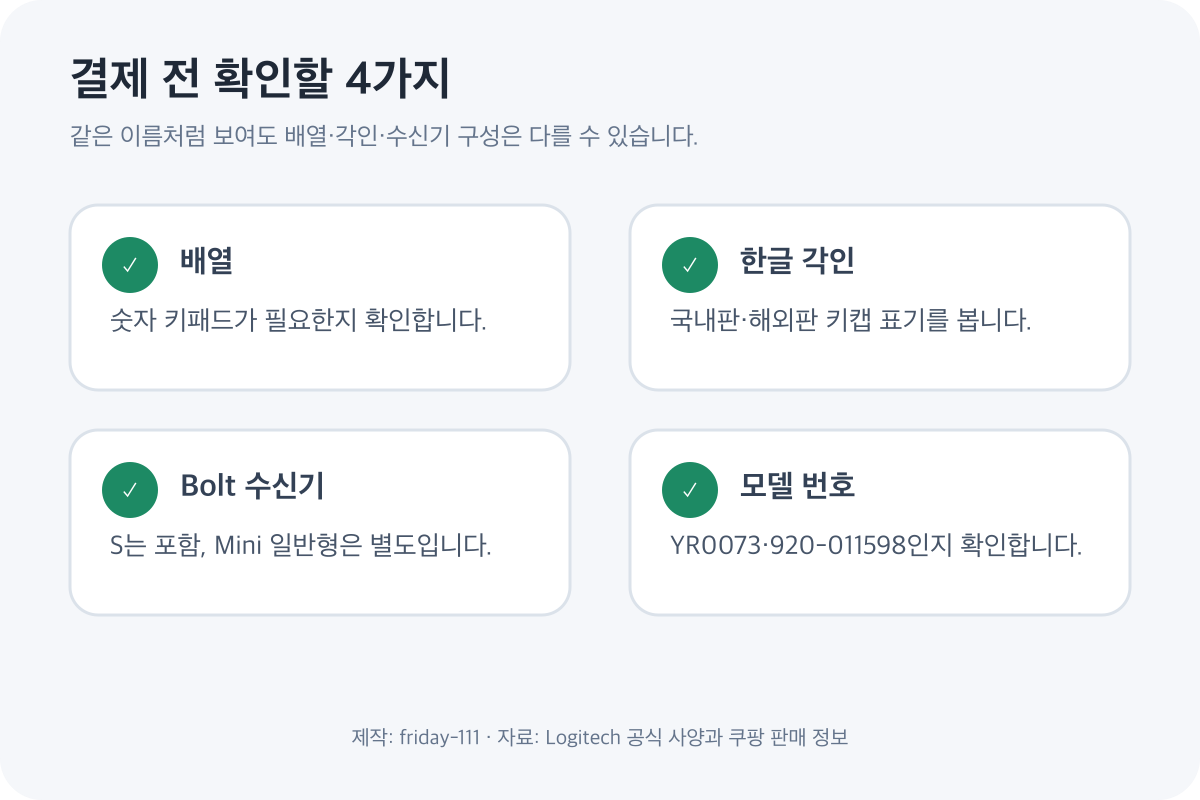Click the subtitle about 배열·각인·수신기 구성

[x=384, y=136]
